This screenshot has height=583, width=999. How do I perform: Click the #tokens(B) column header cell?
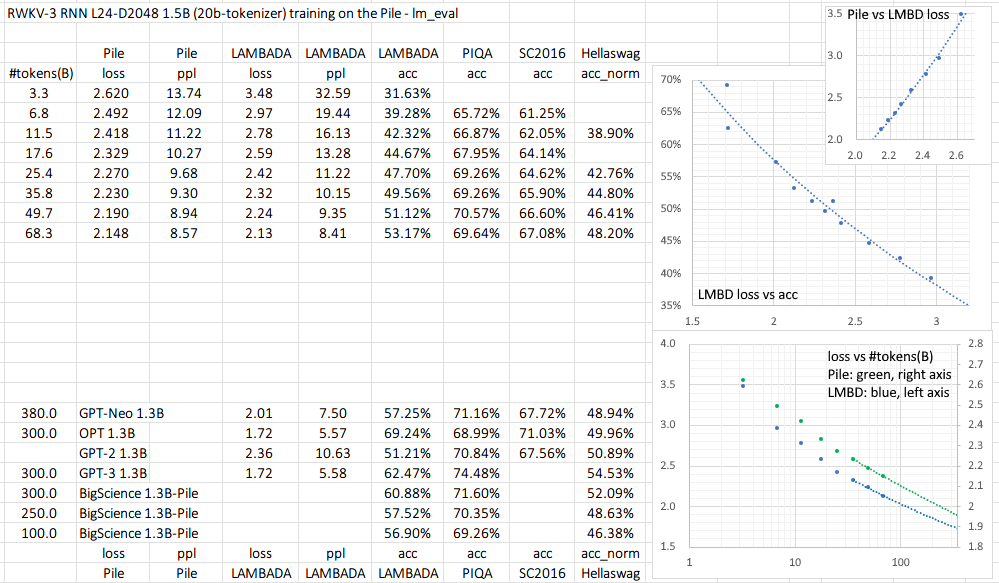pyautogui.click(x=39, y=73)
